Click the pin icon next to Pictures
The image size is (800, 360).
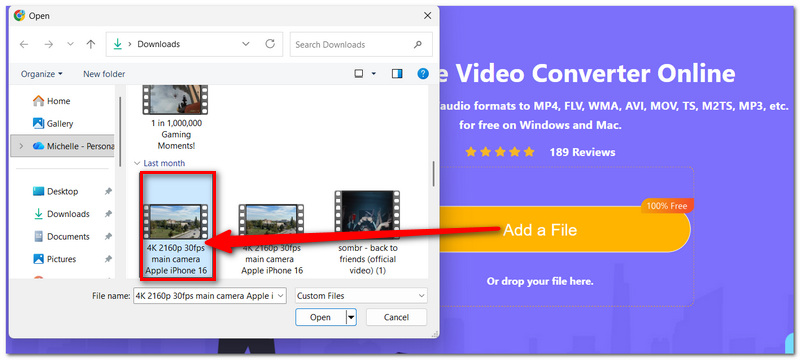[x=108, y=259]
